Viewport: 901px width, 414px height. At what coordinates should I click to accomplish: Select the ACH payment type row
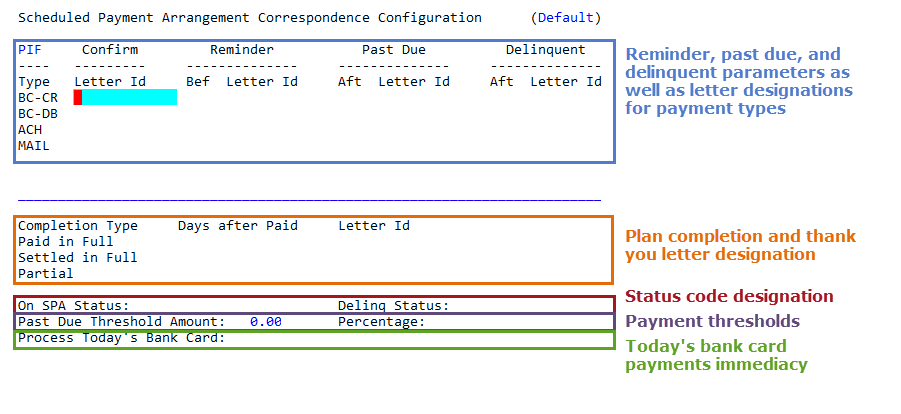pyautogui.click(x=30, y=130)
